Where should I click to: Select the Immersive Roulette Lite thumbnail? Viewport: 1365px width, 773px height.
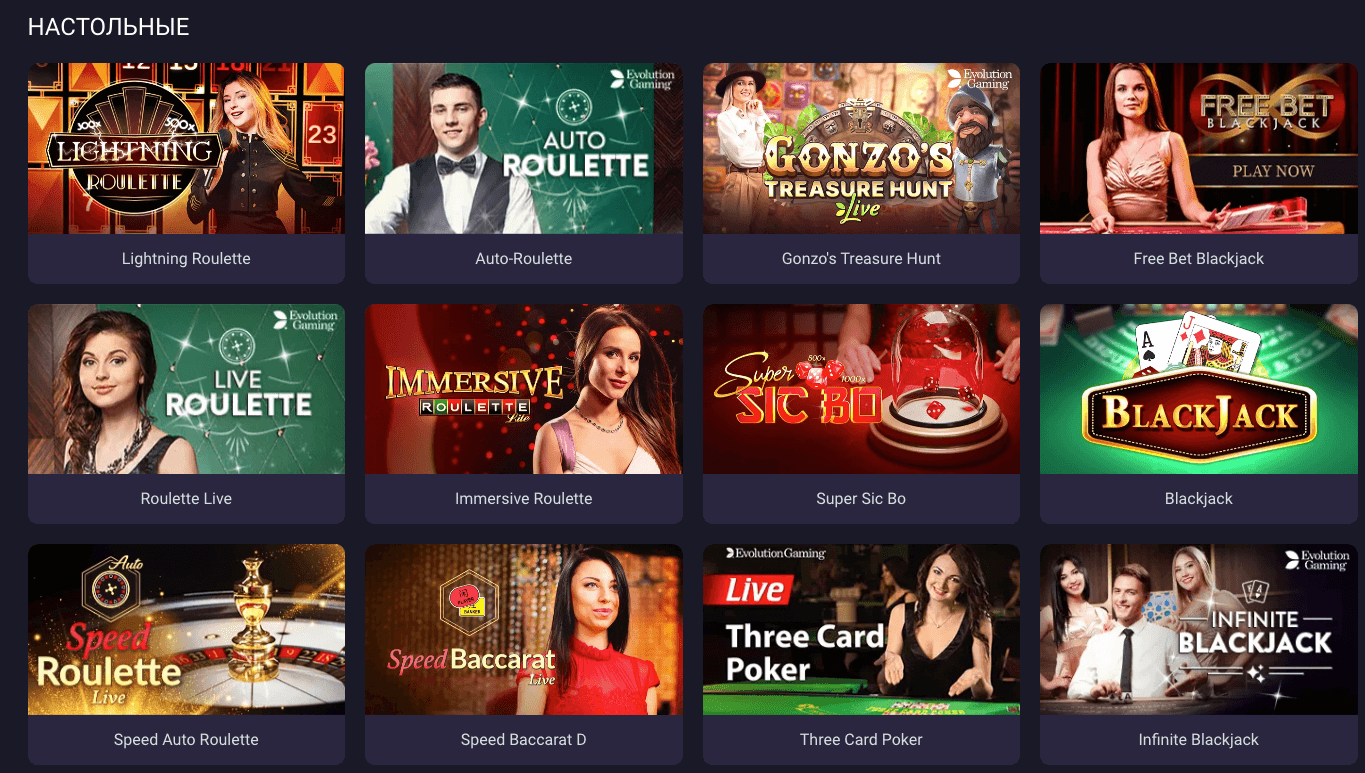point(524,389)
